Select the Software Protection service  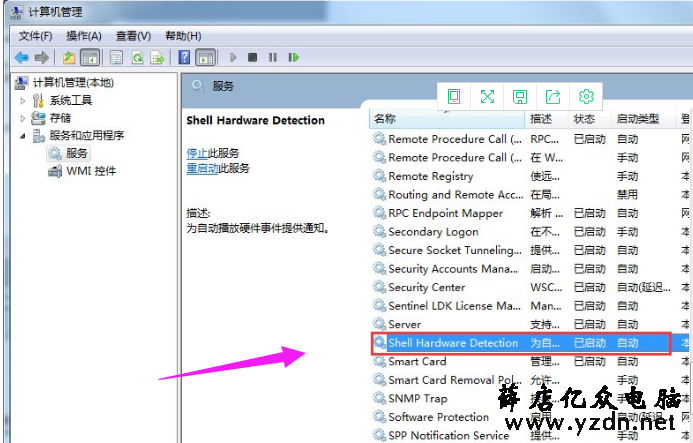coord(530,417)
